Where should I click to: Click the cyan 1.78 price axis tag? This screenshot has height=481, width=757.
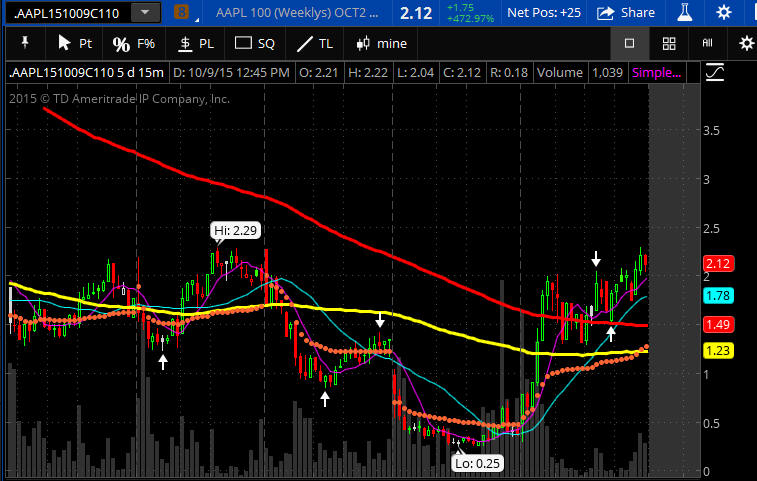point(718,296)
